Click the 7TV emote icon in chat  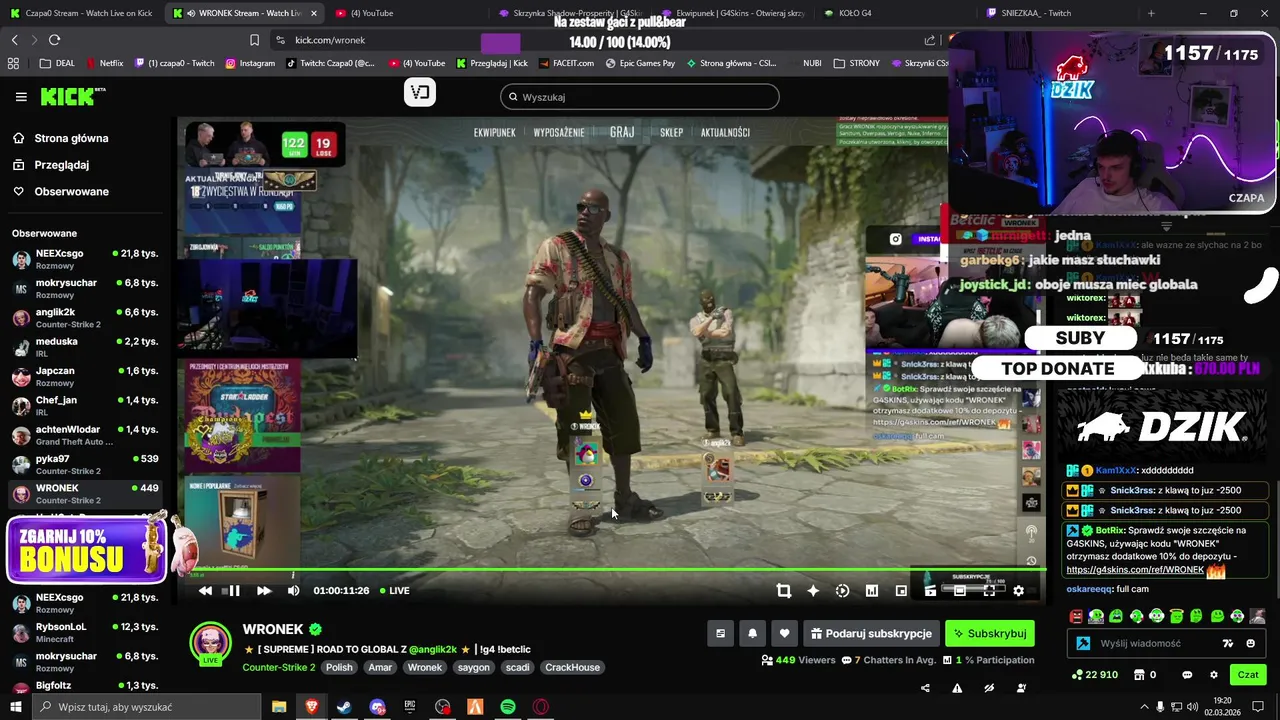pos(1228,643)
